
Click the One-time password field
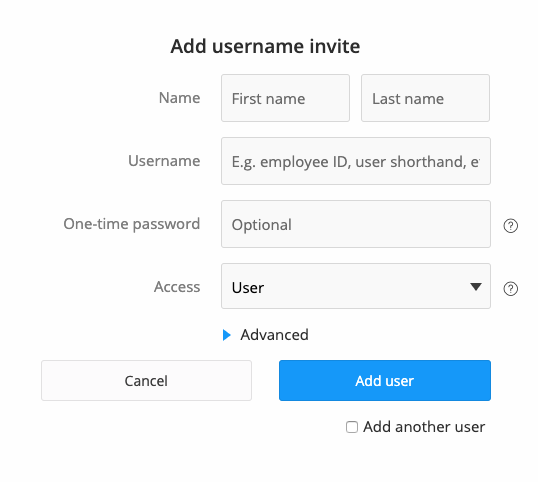(x=356, y=224)
